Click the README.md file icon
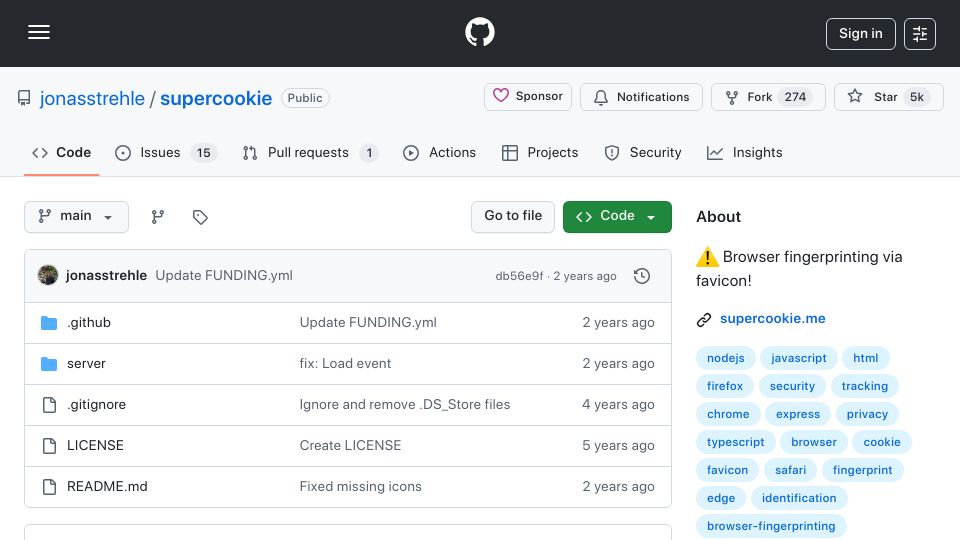960x540 pixels. (x=49, y=487)
